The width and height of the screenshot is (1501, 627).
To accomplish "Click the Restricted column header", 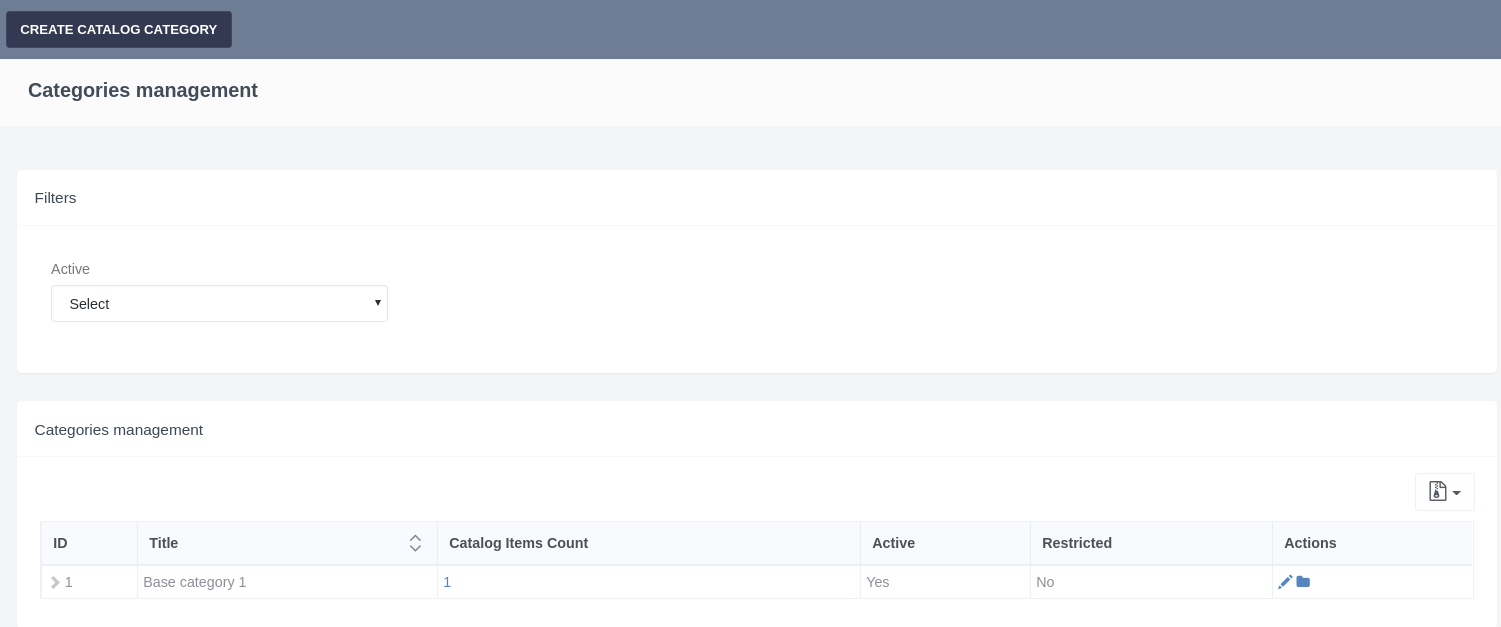I will pos(1076,543).
